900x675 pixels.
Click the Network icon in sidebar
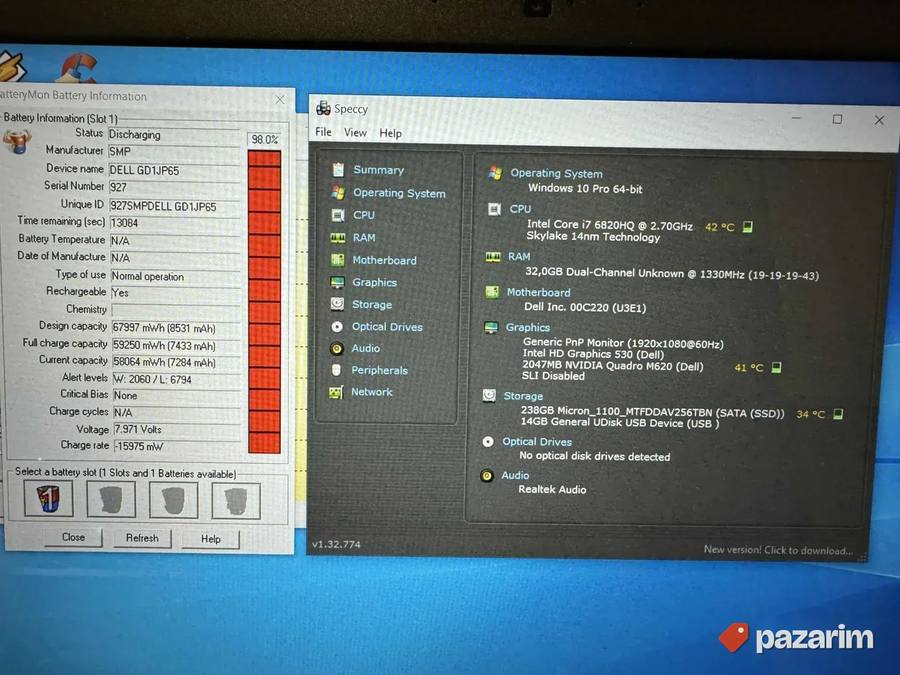(336, 391)
